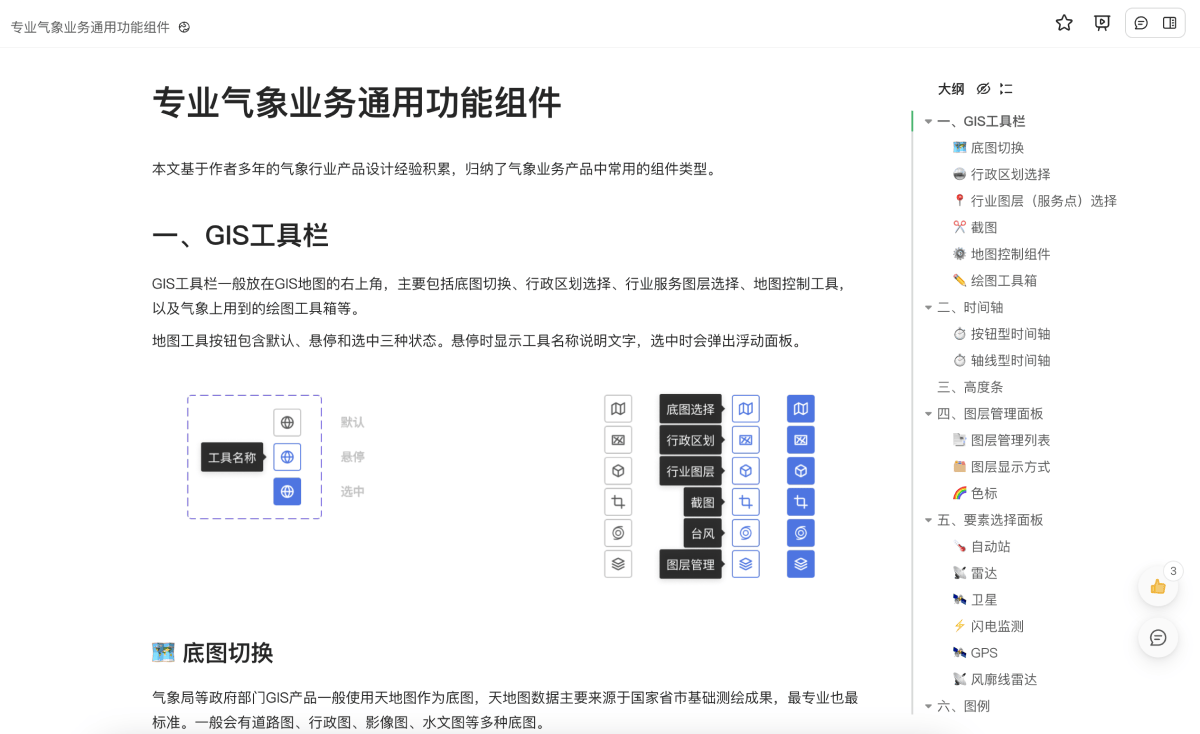
Task: Open 绘图工具箱 outline entry
Action: [994, 281]
